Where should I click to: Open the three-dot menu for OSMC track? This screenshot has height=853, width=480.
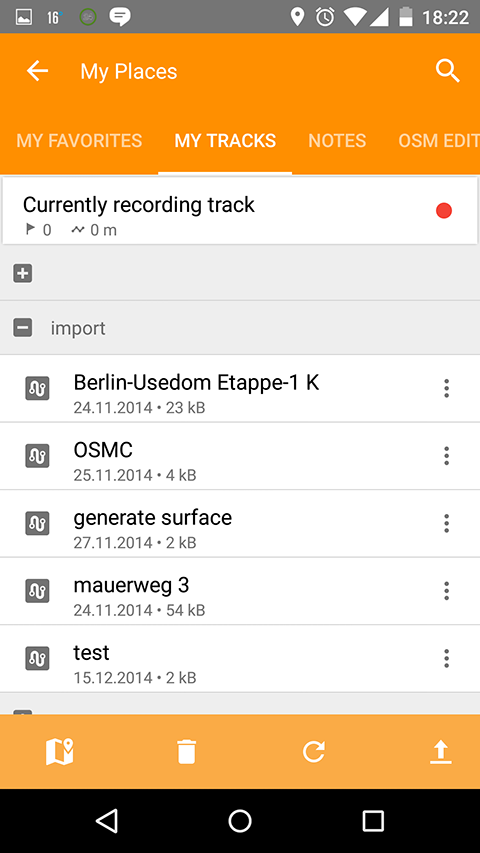pyautogui.click(x=446, y=456)
